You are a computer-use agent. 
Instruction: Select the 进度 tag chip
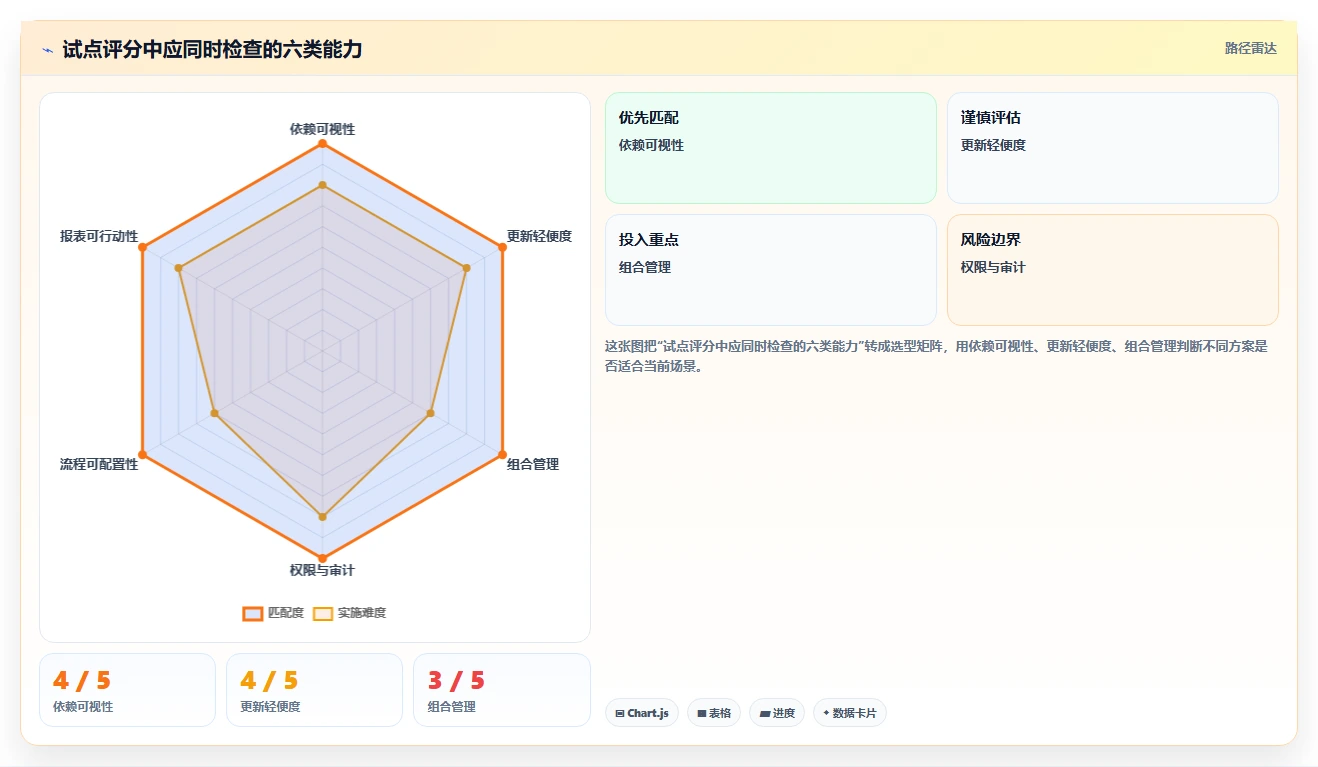coord(777,713)
